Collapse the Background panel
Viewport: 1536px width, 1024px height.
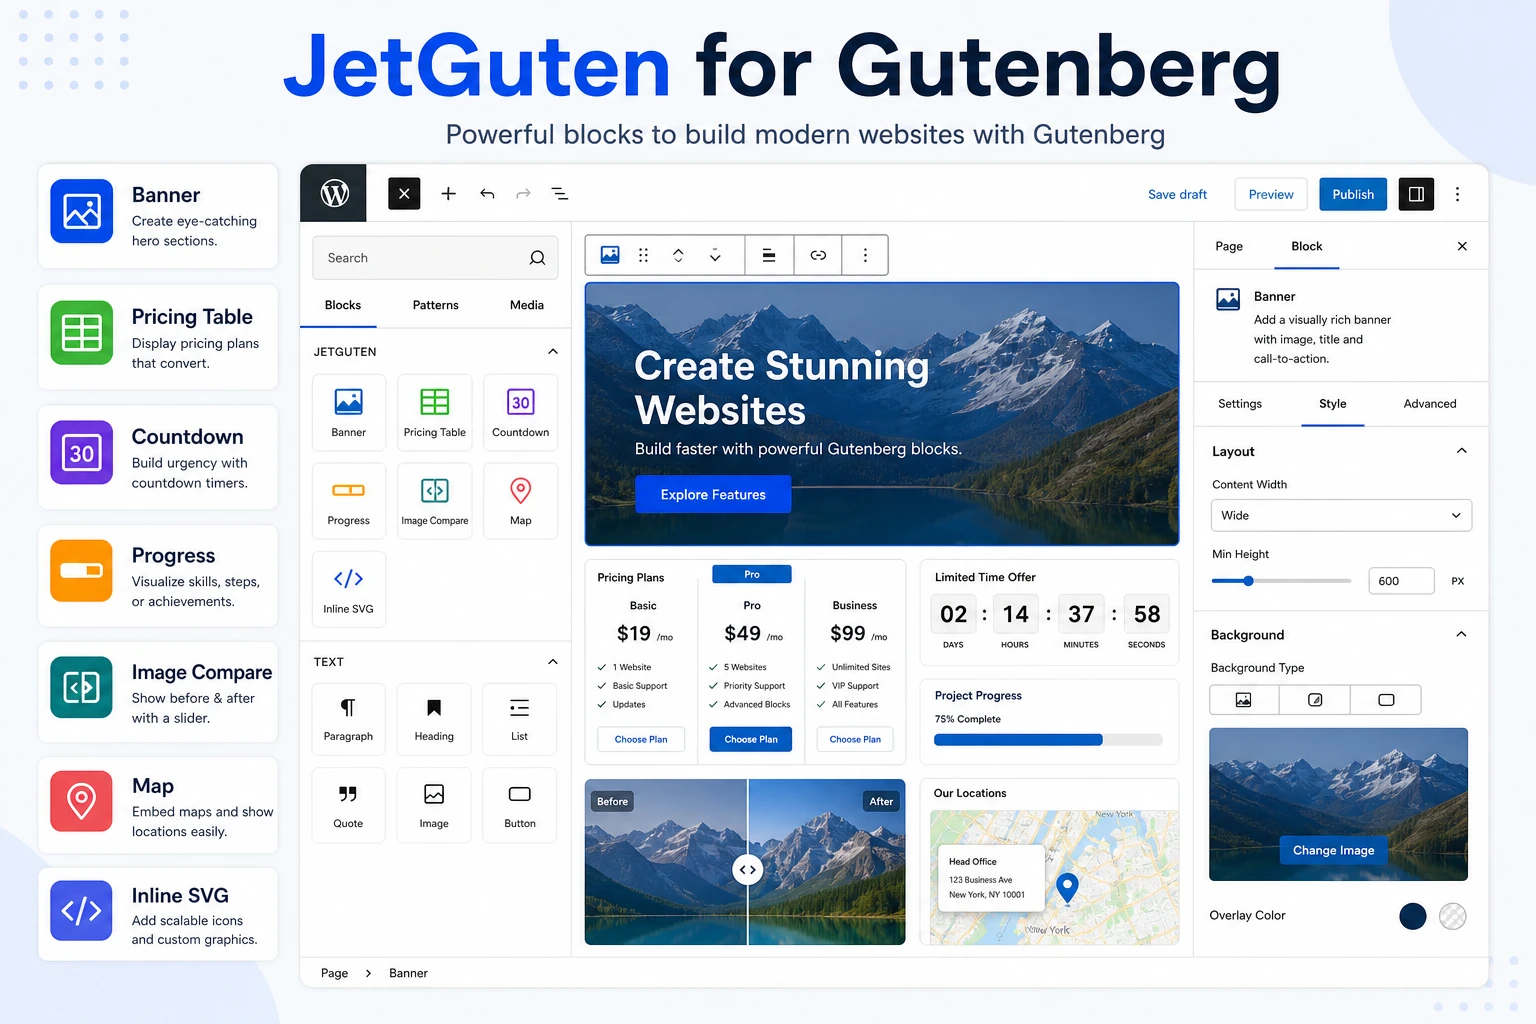[1461, 634]
